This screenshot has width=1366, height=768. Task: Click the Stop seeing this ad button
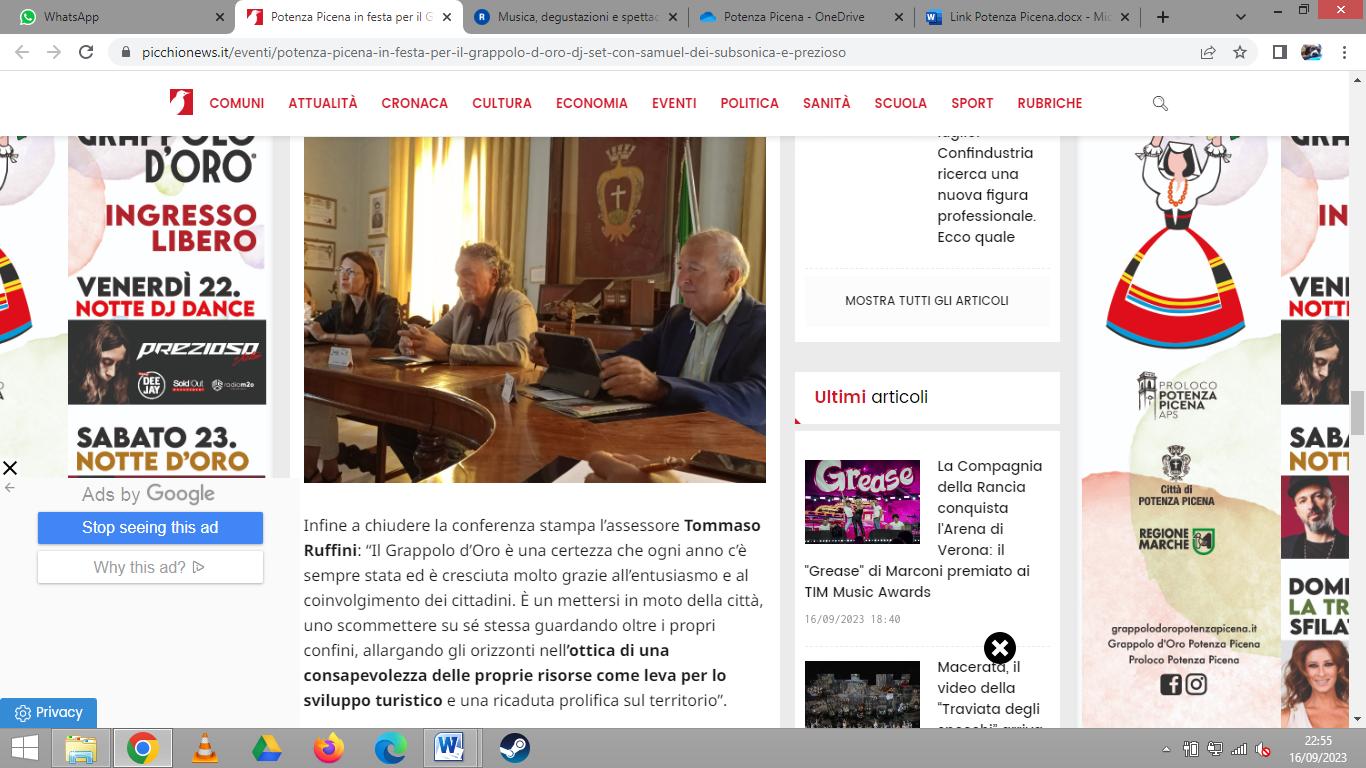coord(150,527)
